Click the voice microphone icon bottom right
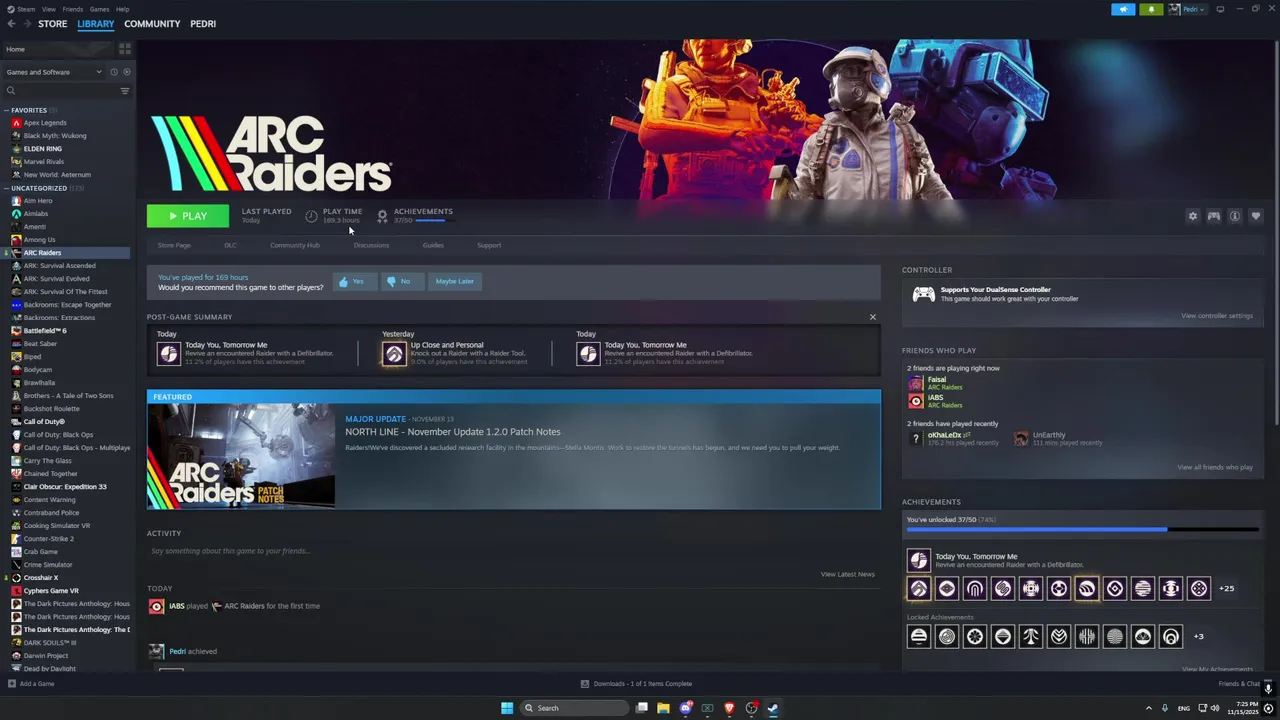This screenshot has height=720, width=1280. pos(1268,688)
